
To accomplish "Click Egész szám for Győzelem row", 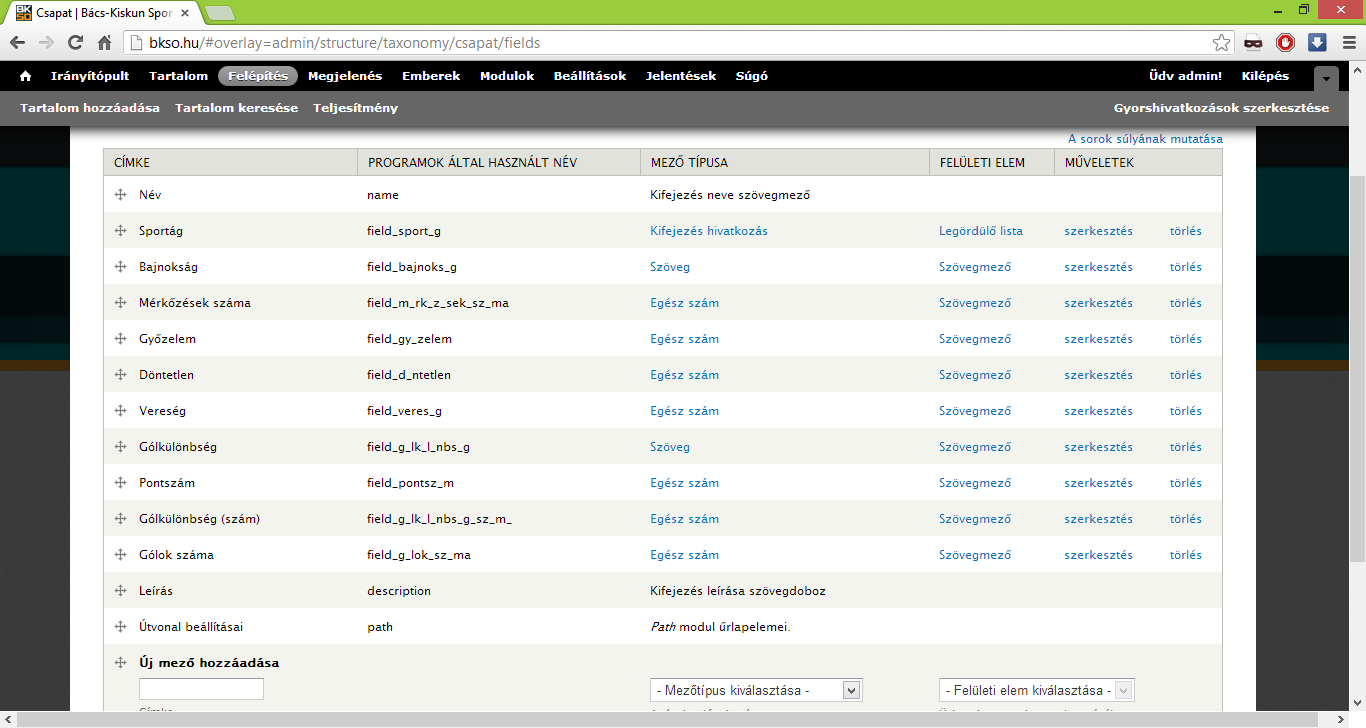I will 685,339.
